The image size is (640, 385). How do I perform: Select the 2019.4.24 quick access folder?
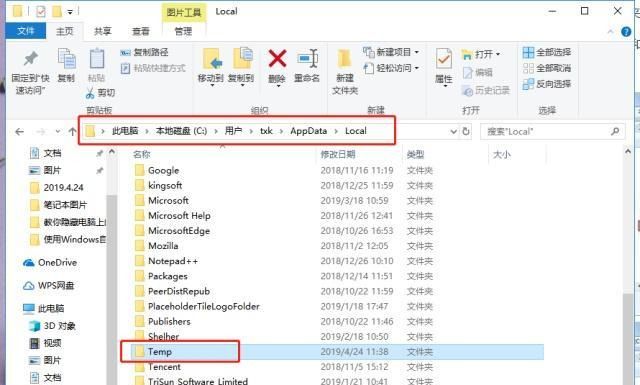click(57, 187)
